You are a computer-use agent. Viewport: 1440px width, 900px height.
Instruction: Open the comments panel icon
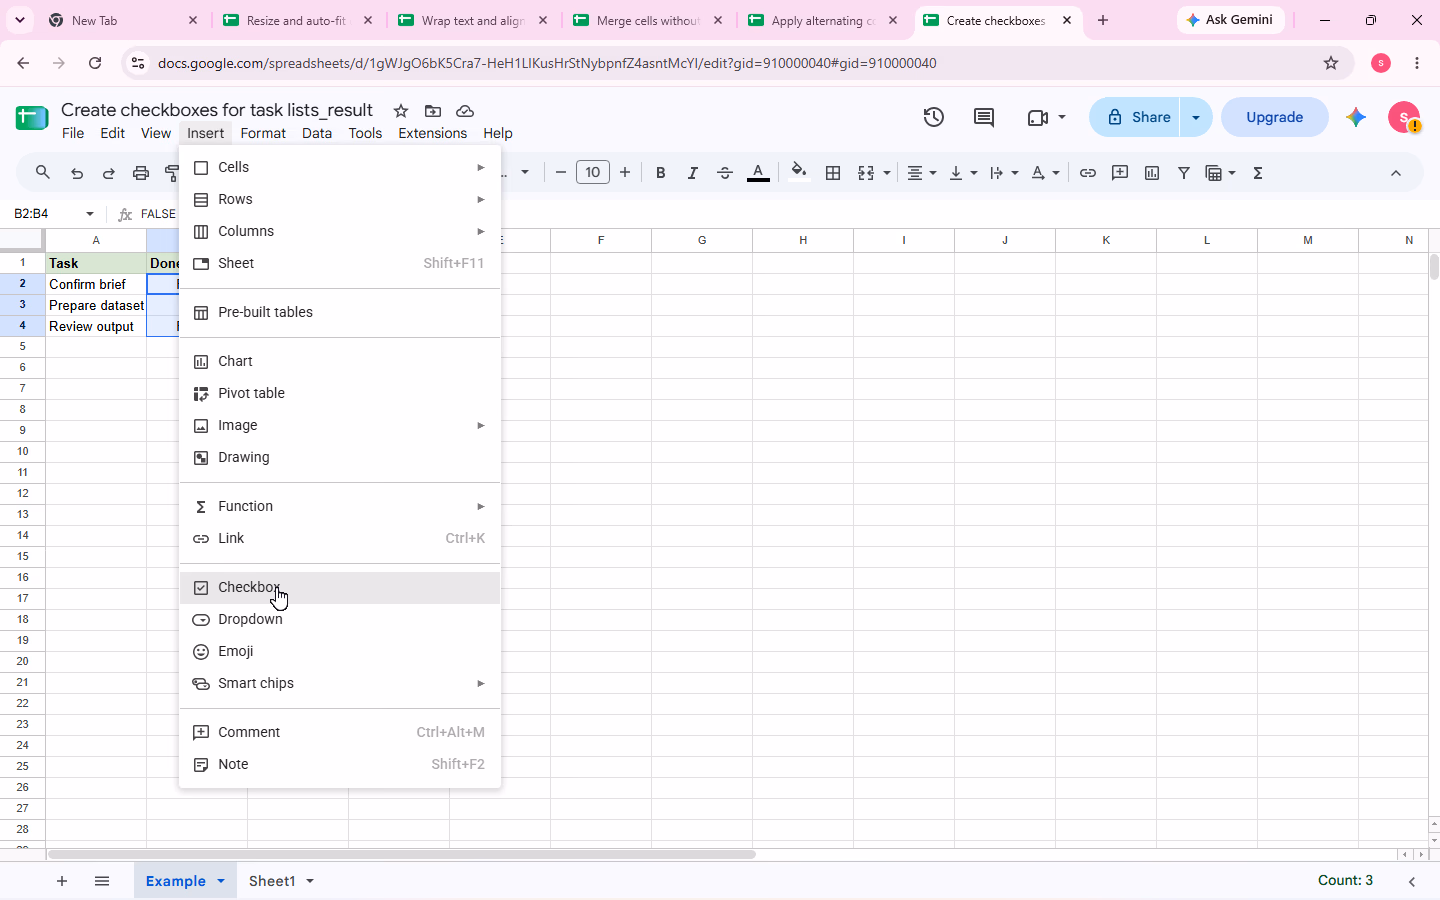pyautogui.click(x=984, y=117)
